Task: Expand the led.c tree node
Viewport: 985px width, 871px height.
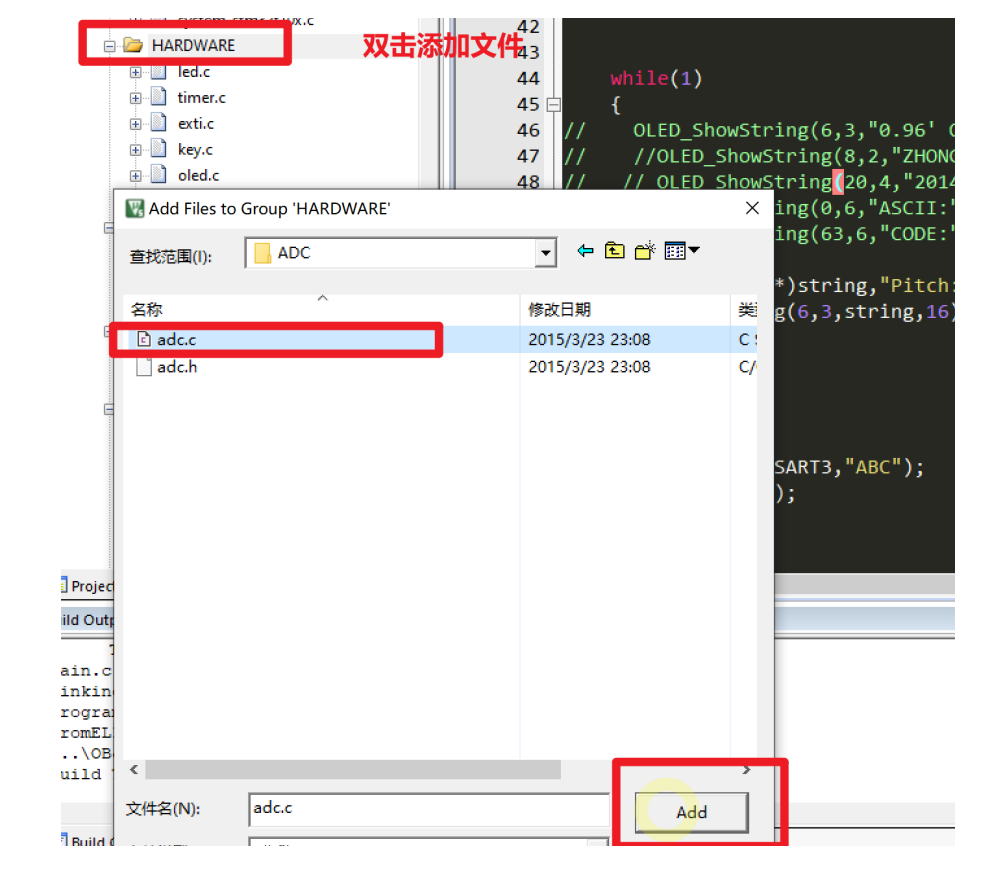Action: point(135,72)
